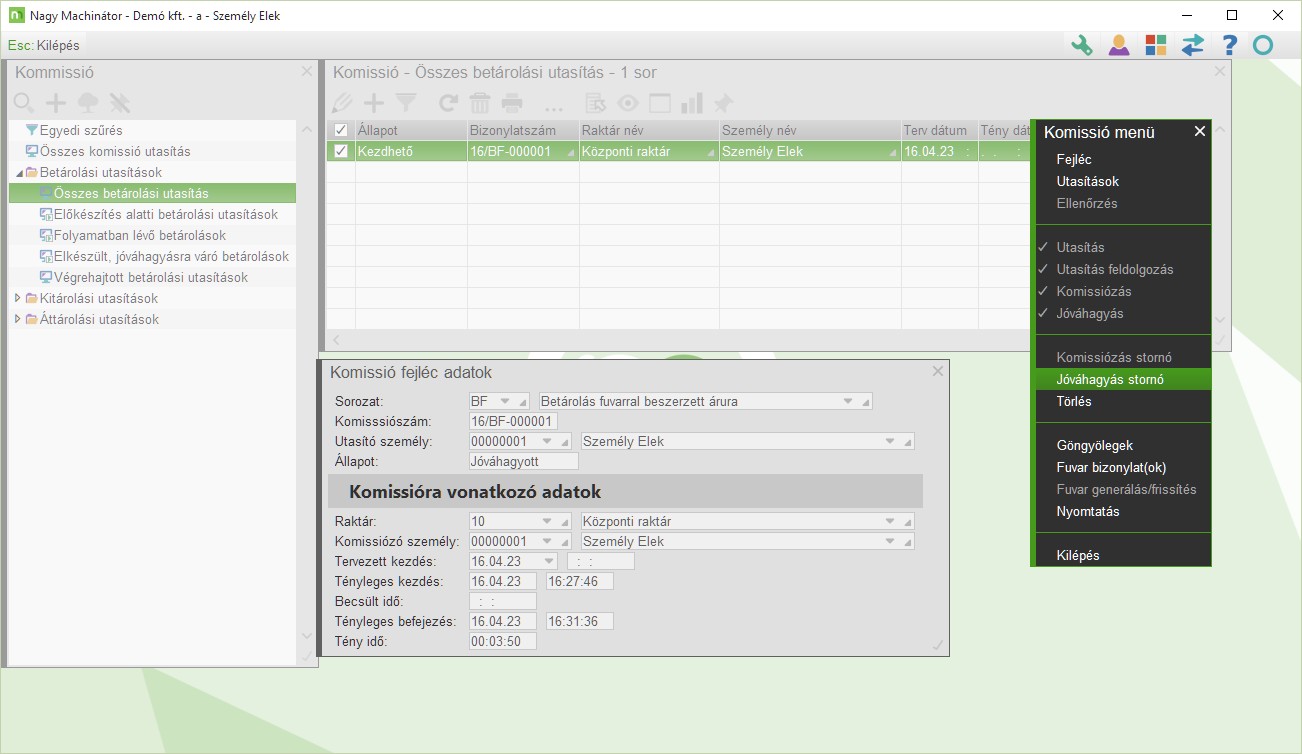Close the Komissió fejléc adatok panel
Screen dimensions: 1302x754
click(x=937, y=371)
